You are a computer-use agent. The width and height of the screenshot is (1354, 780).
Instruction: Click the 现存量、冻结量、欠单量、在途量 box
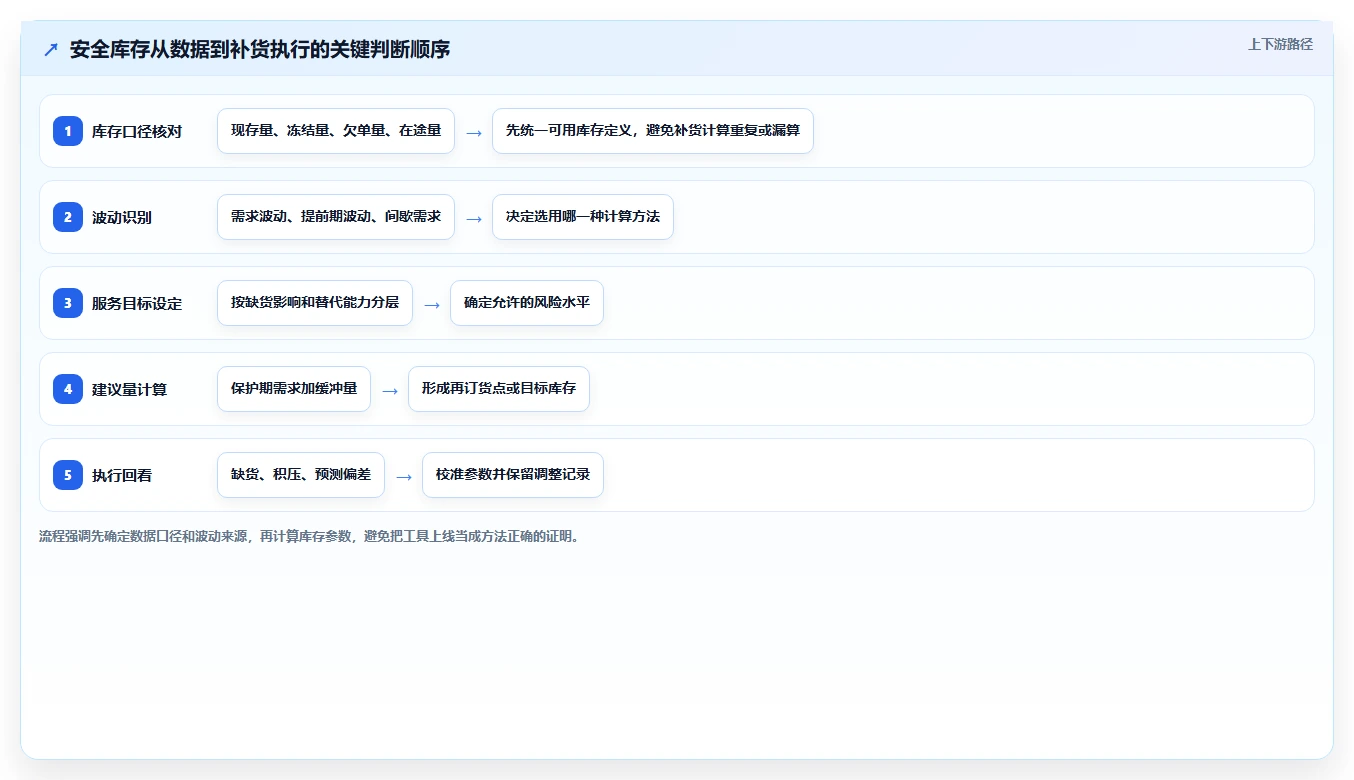point(336,131)
